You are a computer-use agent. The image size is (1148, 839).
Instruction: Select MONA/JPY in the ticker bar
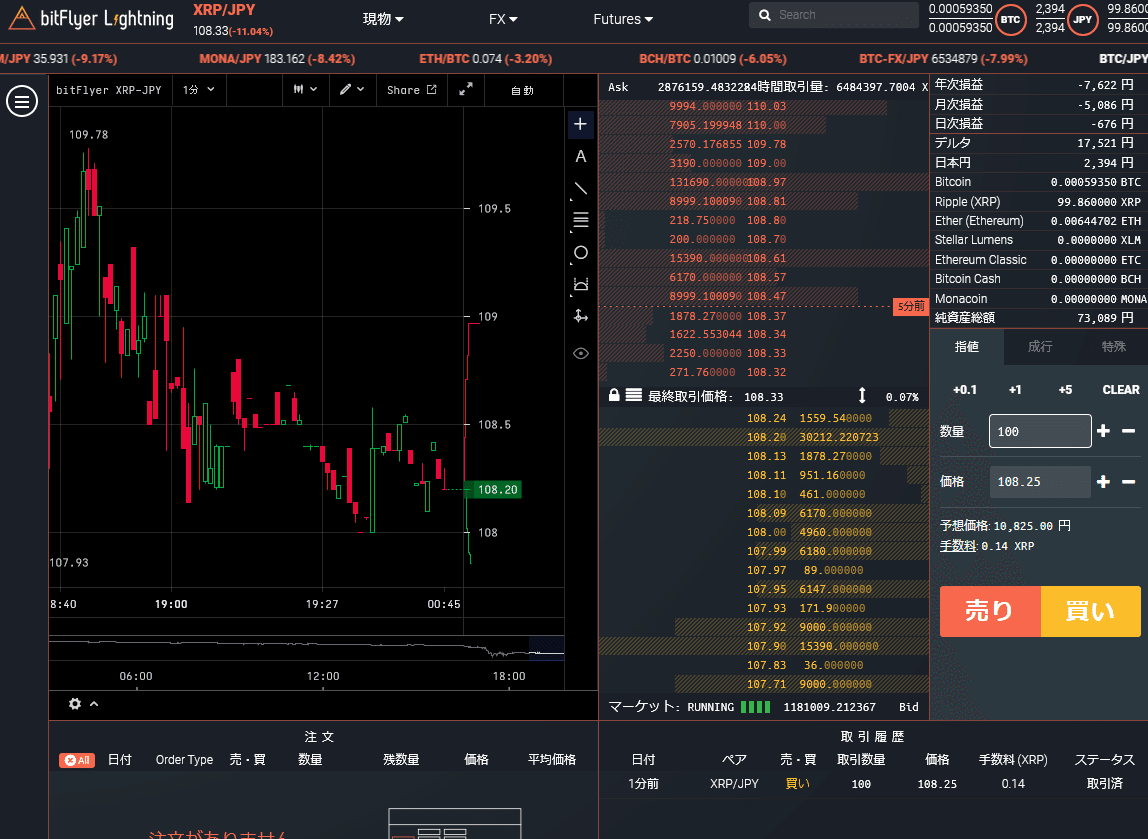coord(277,59)
